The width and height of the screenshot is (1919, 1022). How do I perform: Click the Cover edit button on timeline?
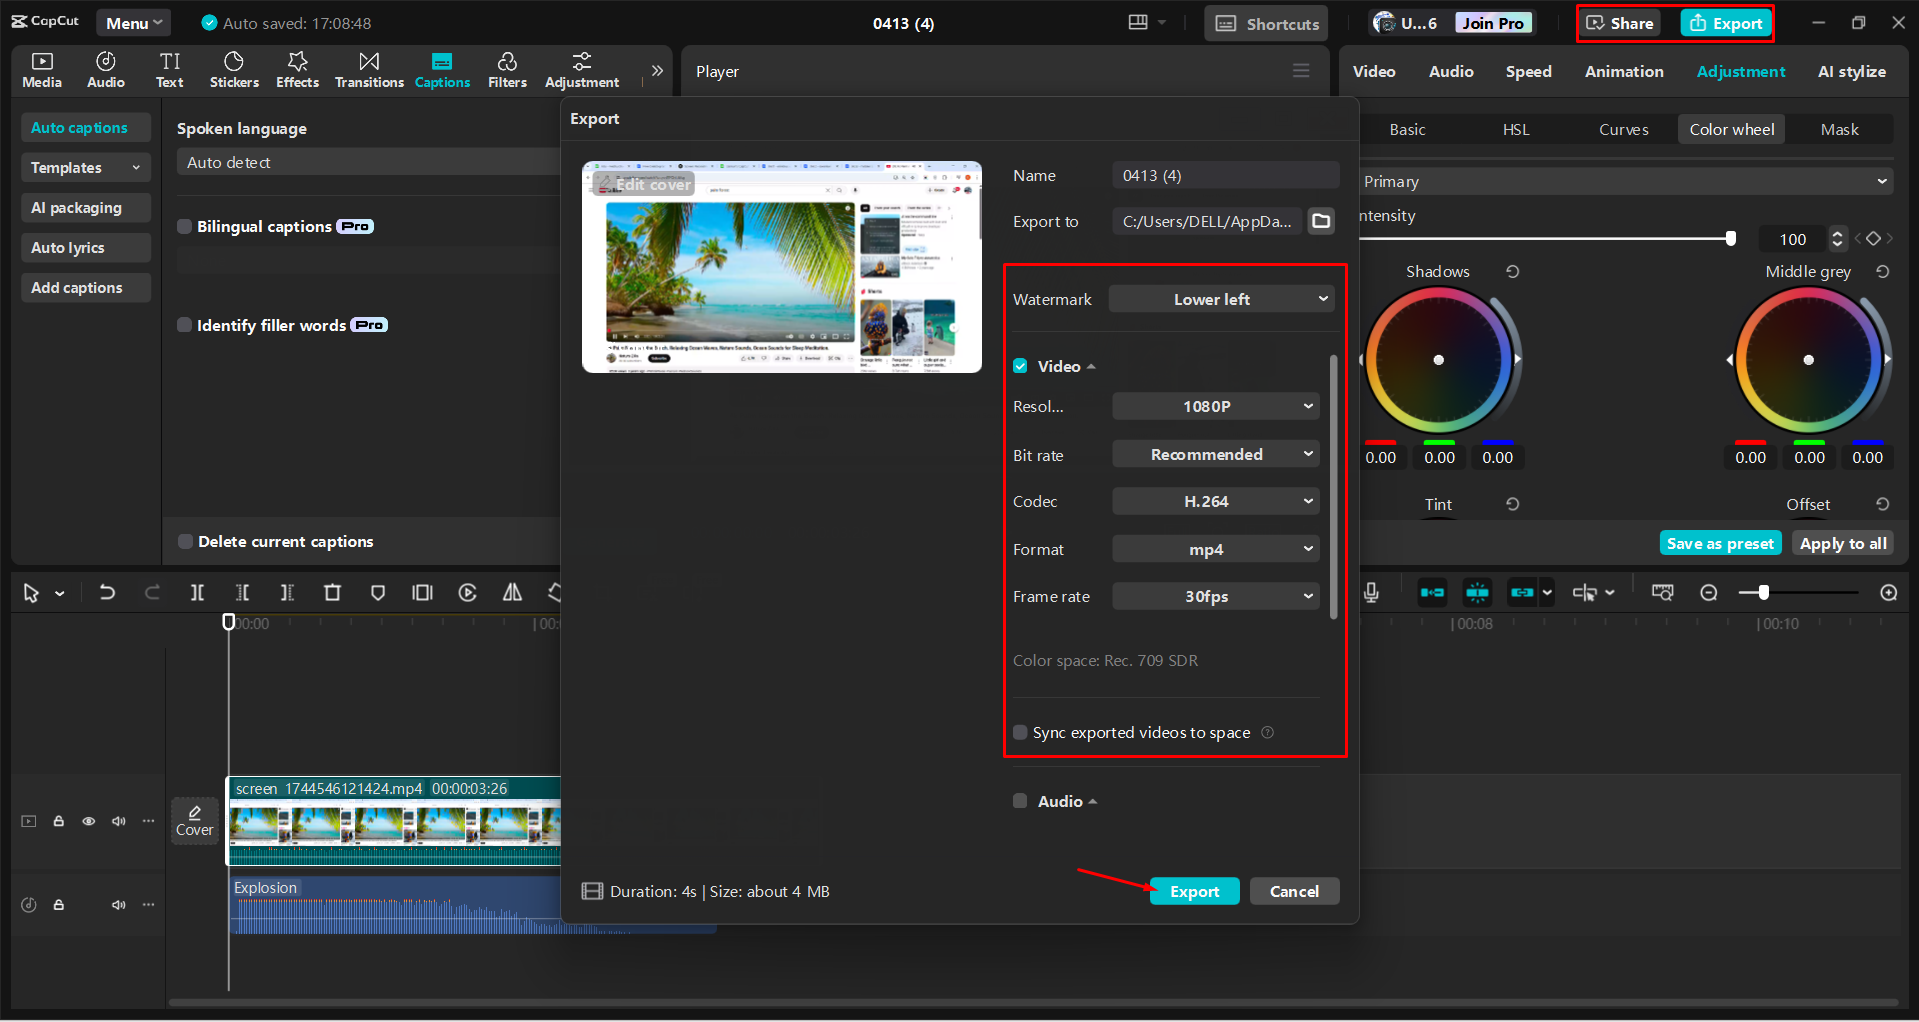click(x=195, y=820)
